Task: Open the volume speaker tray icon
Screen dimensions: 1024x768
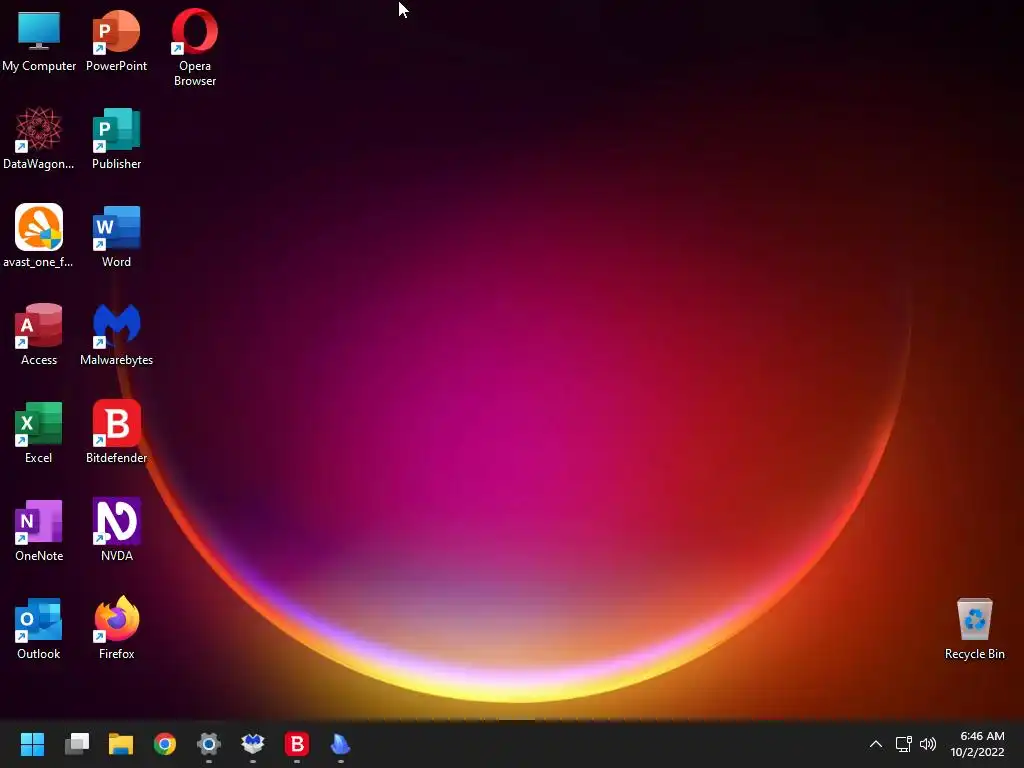Action: (x=928, y=744)
